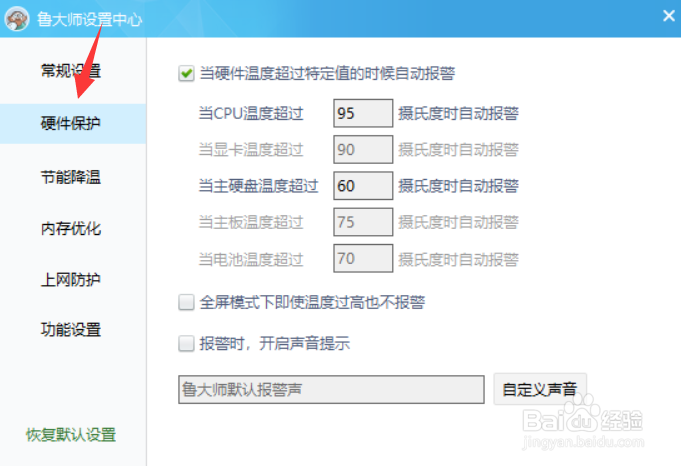Image resolution: width=681 pixels, height=466 pixels.
Task: Tick the 报警时，开启声音提示 checkbox
Action: tap(186, 344)
